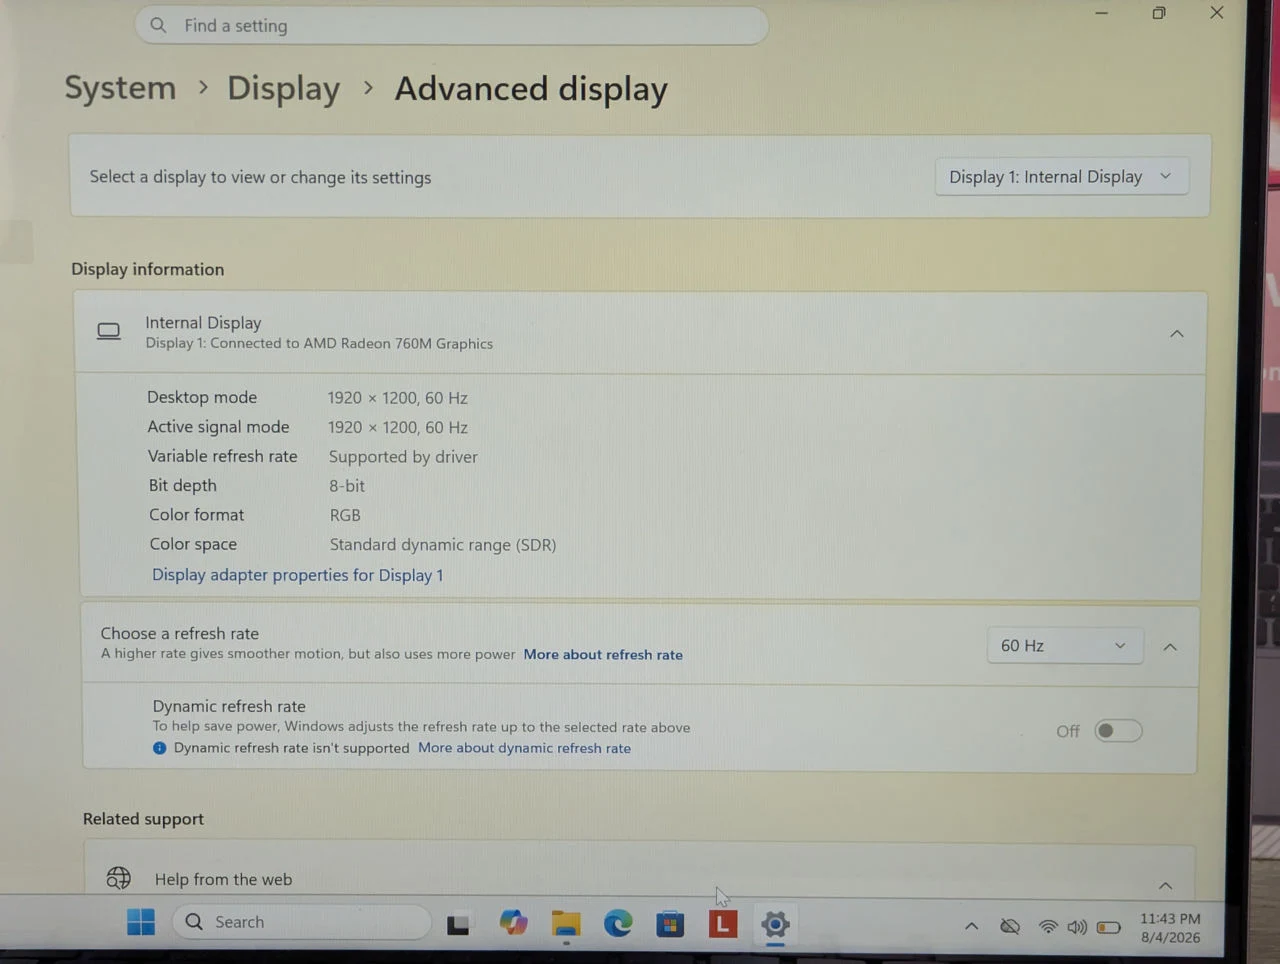The image size is (1280, 964).
Task: Click the RGB Color format value
Action: (345, 515)
